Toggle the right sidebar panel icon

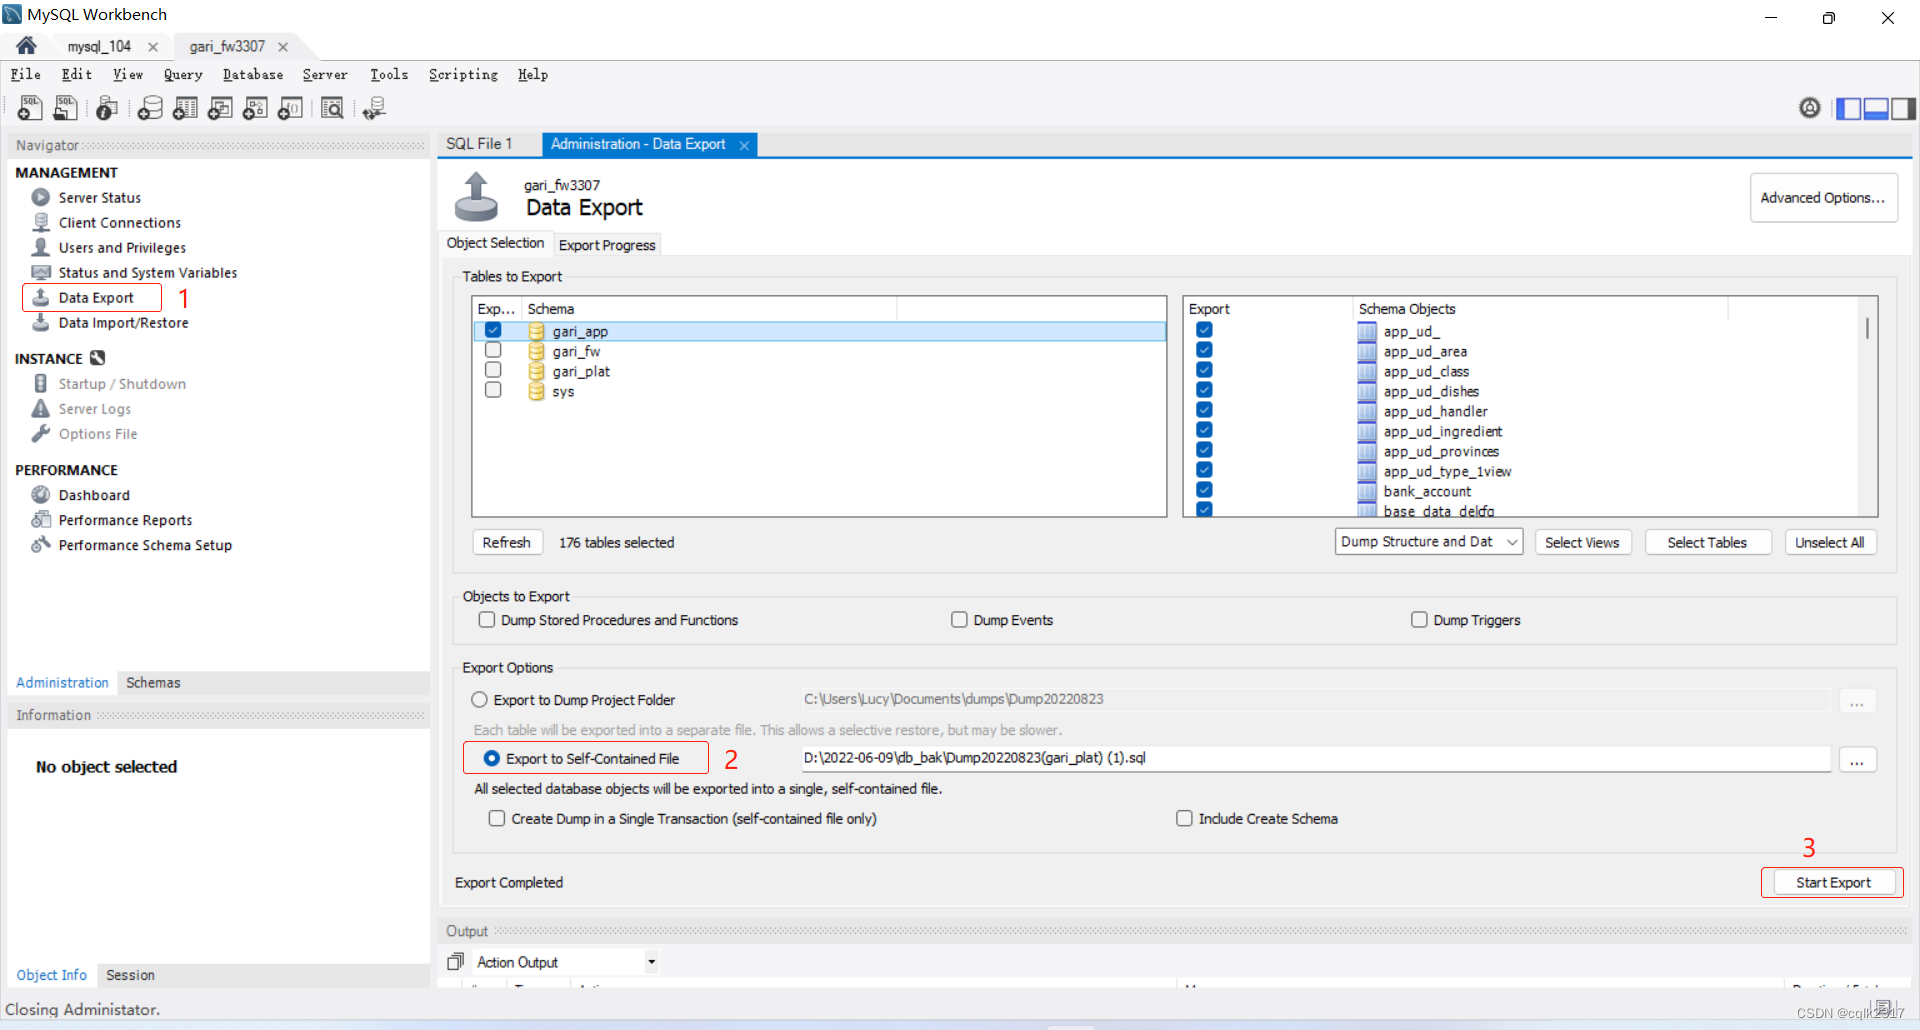click(1903, 108)
